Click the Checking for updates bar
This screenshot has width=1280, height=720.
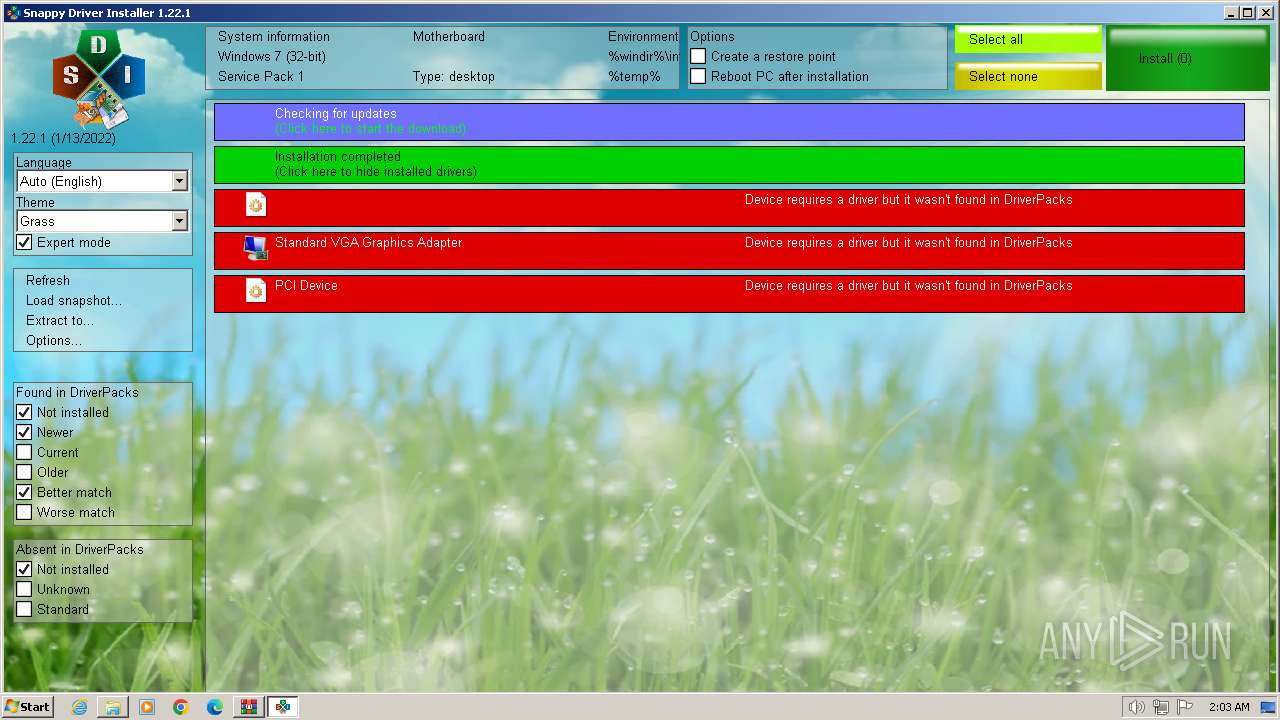pos(729,122)
